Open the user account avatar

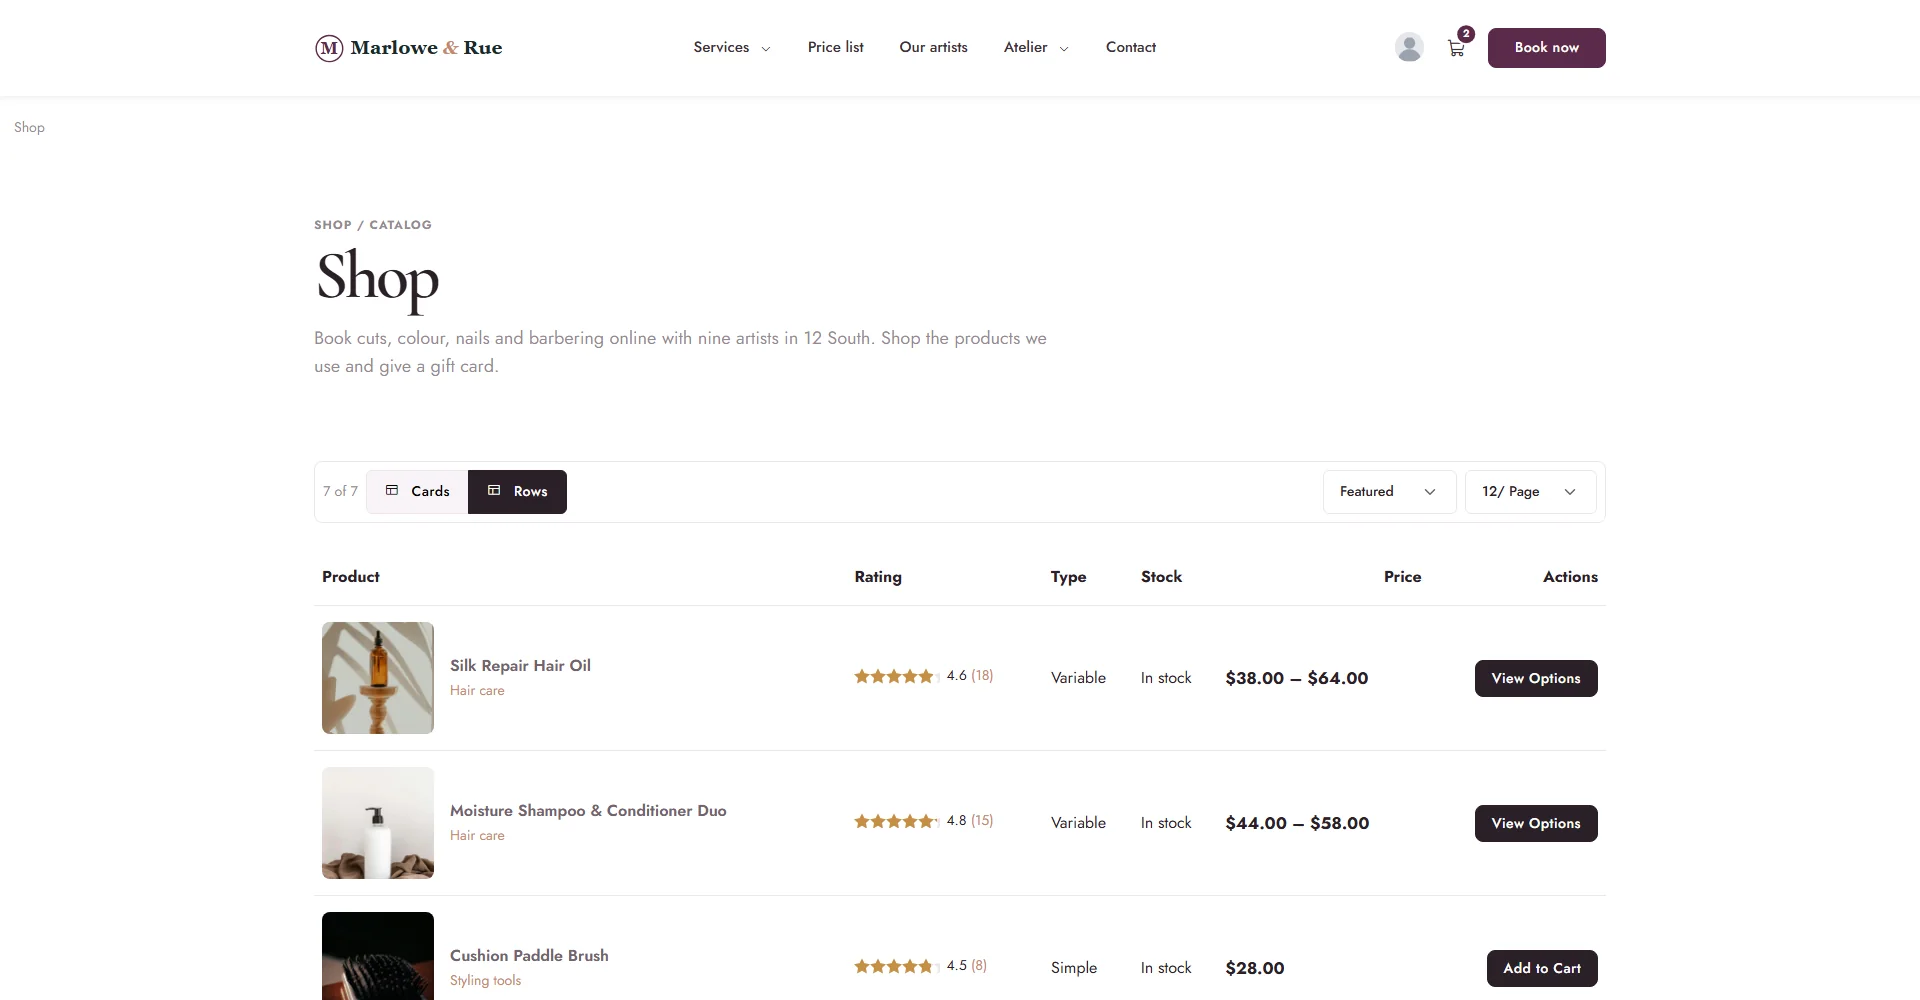click(x=1409, y=47)
